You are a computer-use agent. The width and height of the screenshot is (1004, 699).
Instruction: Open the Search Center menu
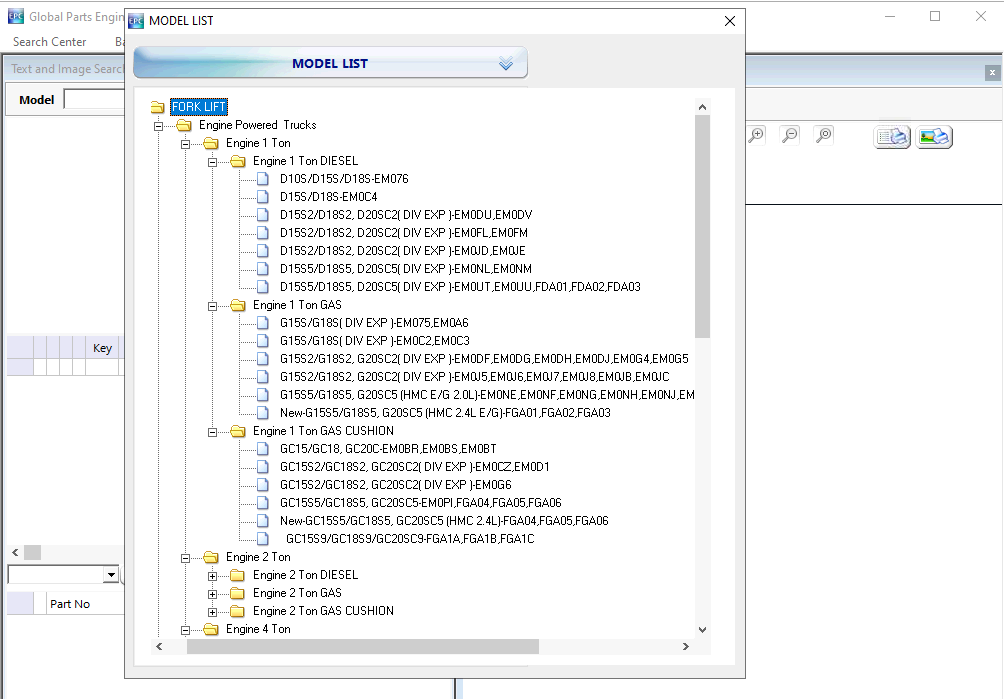pos(49,42)
